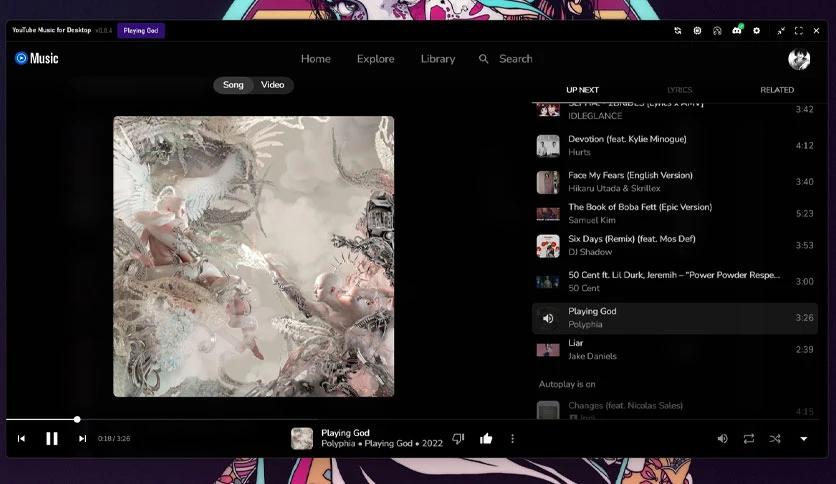Viewport: 836px width, 484px height.
Task: Dislike the song with thumbs down
Action: pyautogui.click(x=458, y=438)
